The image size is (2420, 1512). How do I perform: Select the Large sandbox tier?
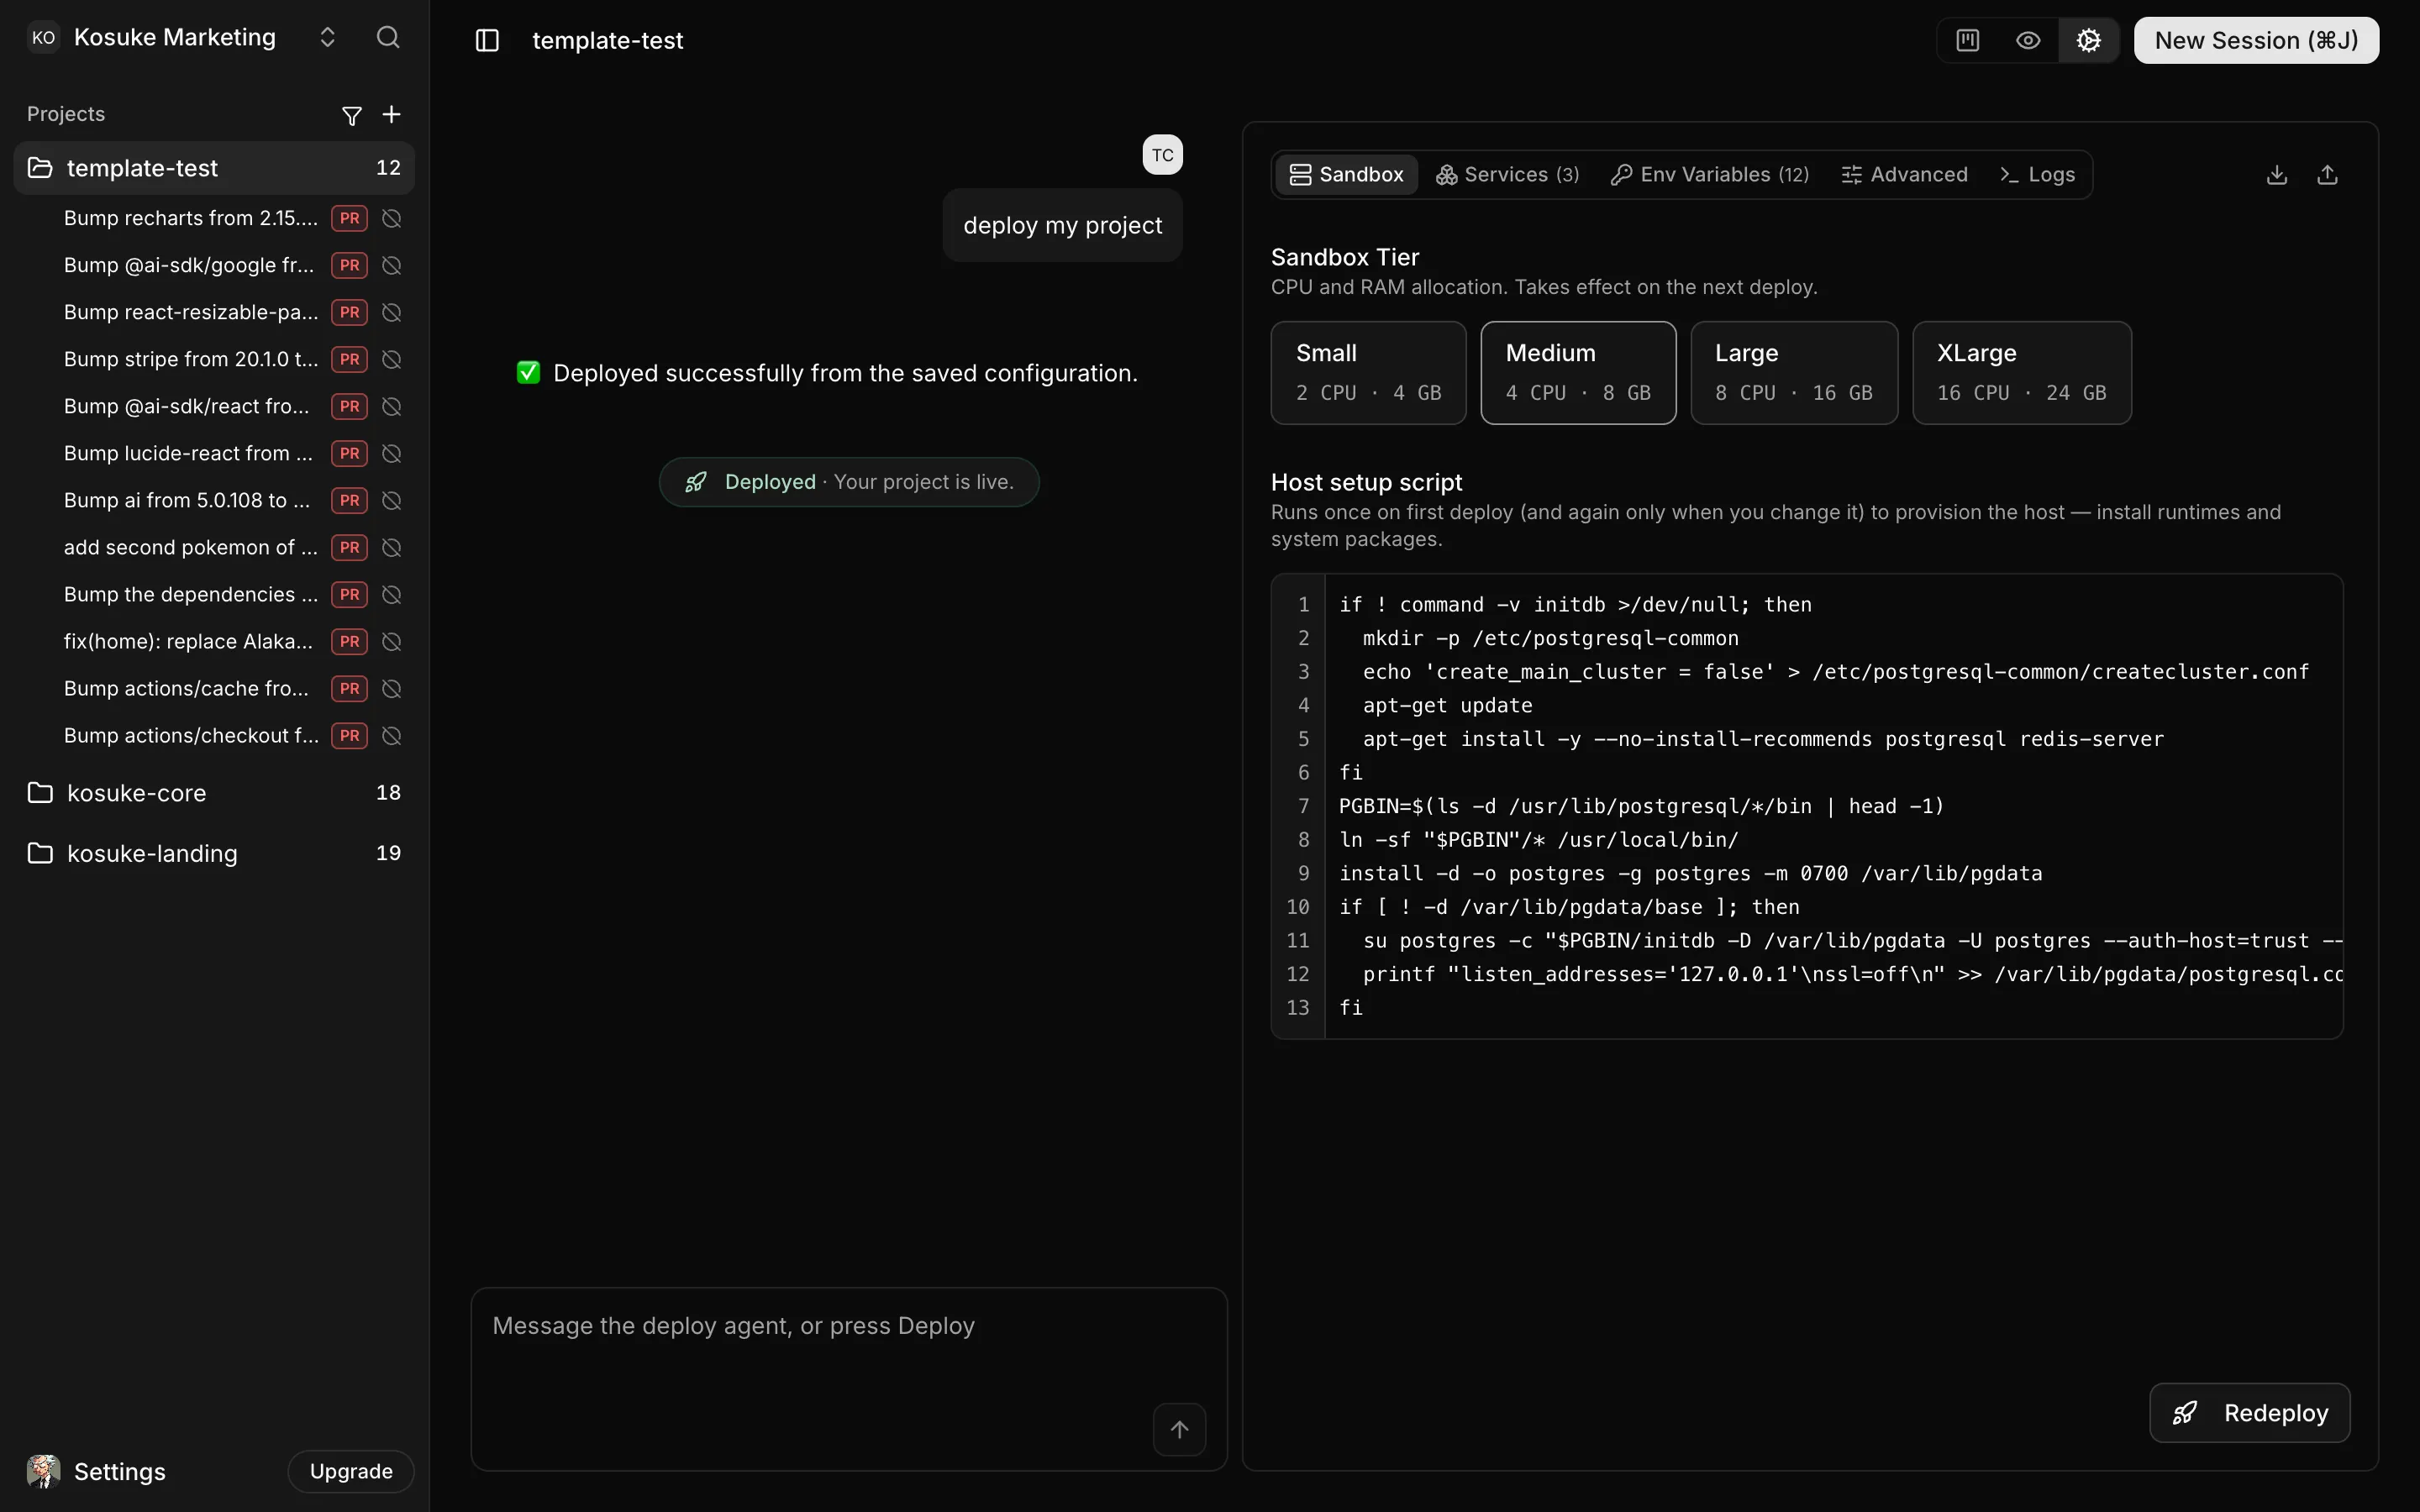1794,373
